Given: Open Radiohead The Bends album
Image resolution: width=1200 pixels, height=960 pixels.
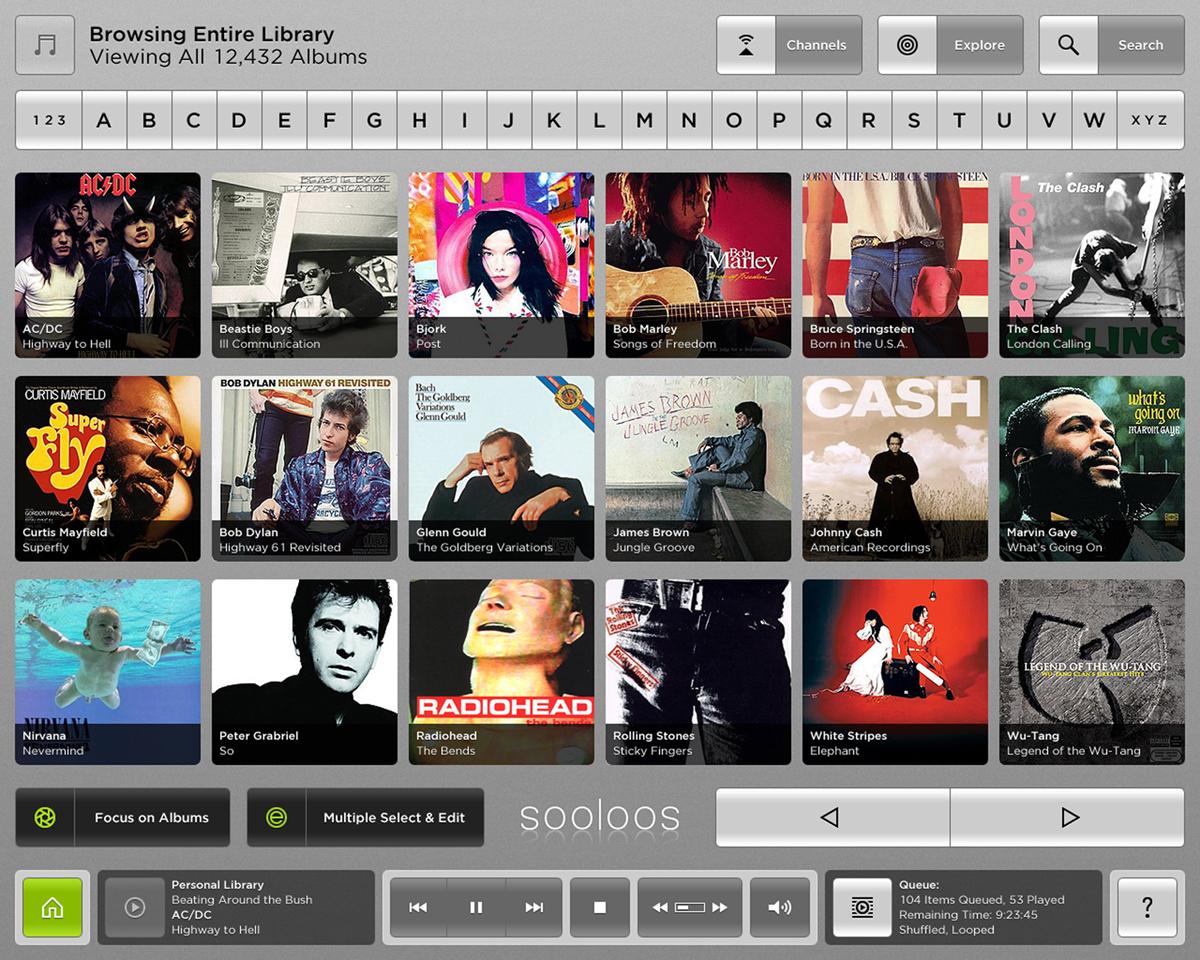Looking at the screenshot, I should coord(501,672).
